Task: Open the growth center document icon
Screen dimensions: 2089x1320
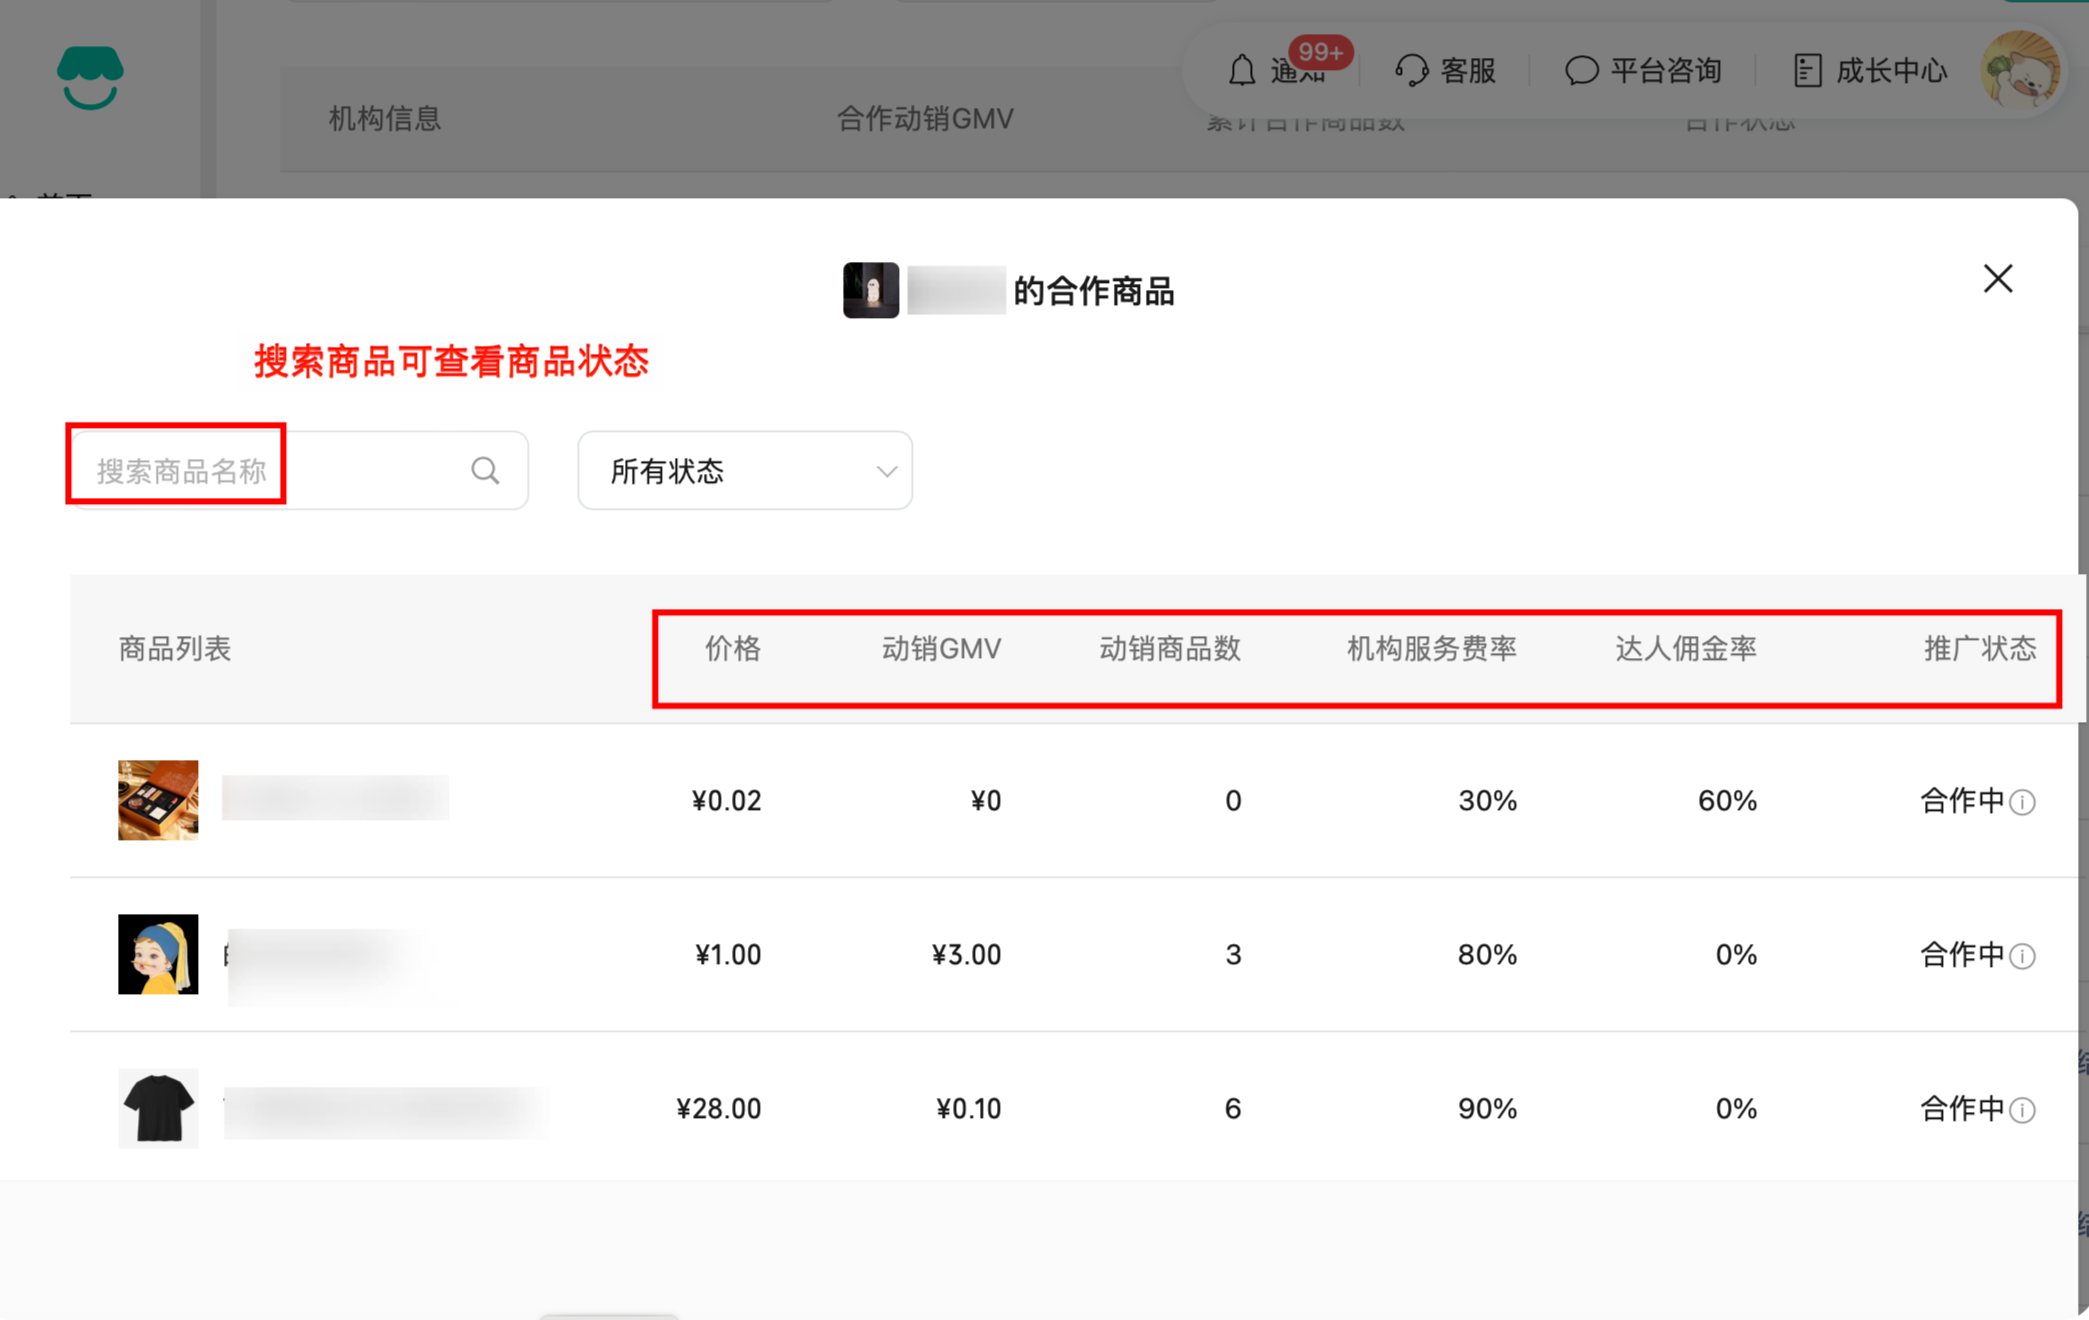Action: click(1807, 70)
